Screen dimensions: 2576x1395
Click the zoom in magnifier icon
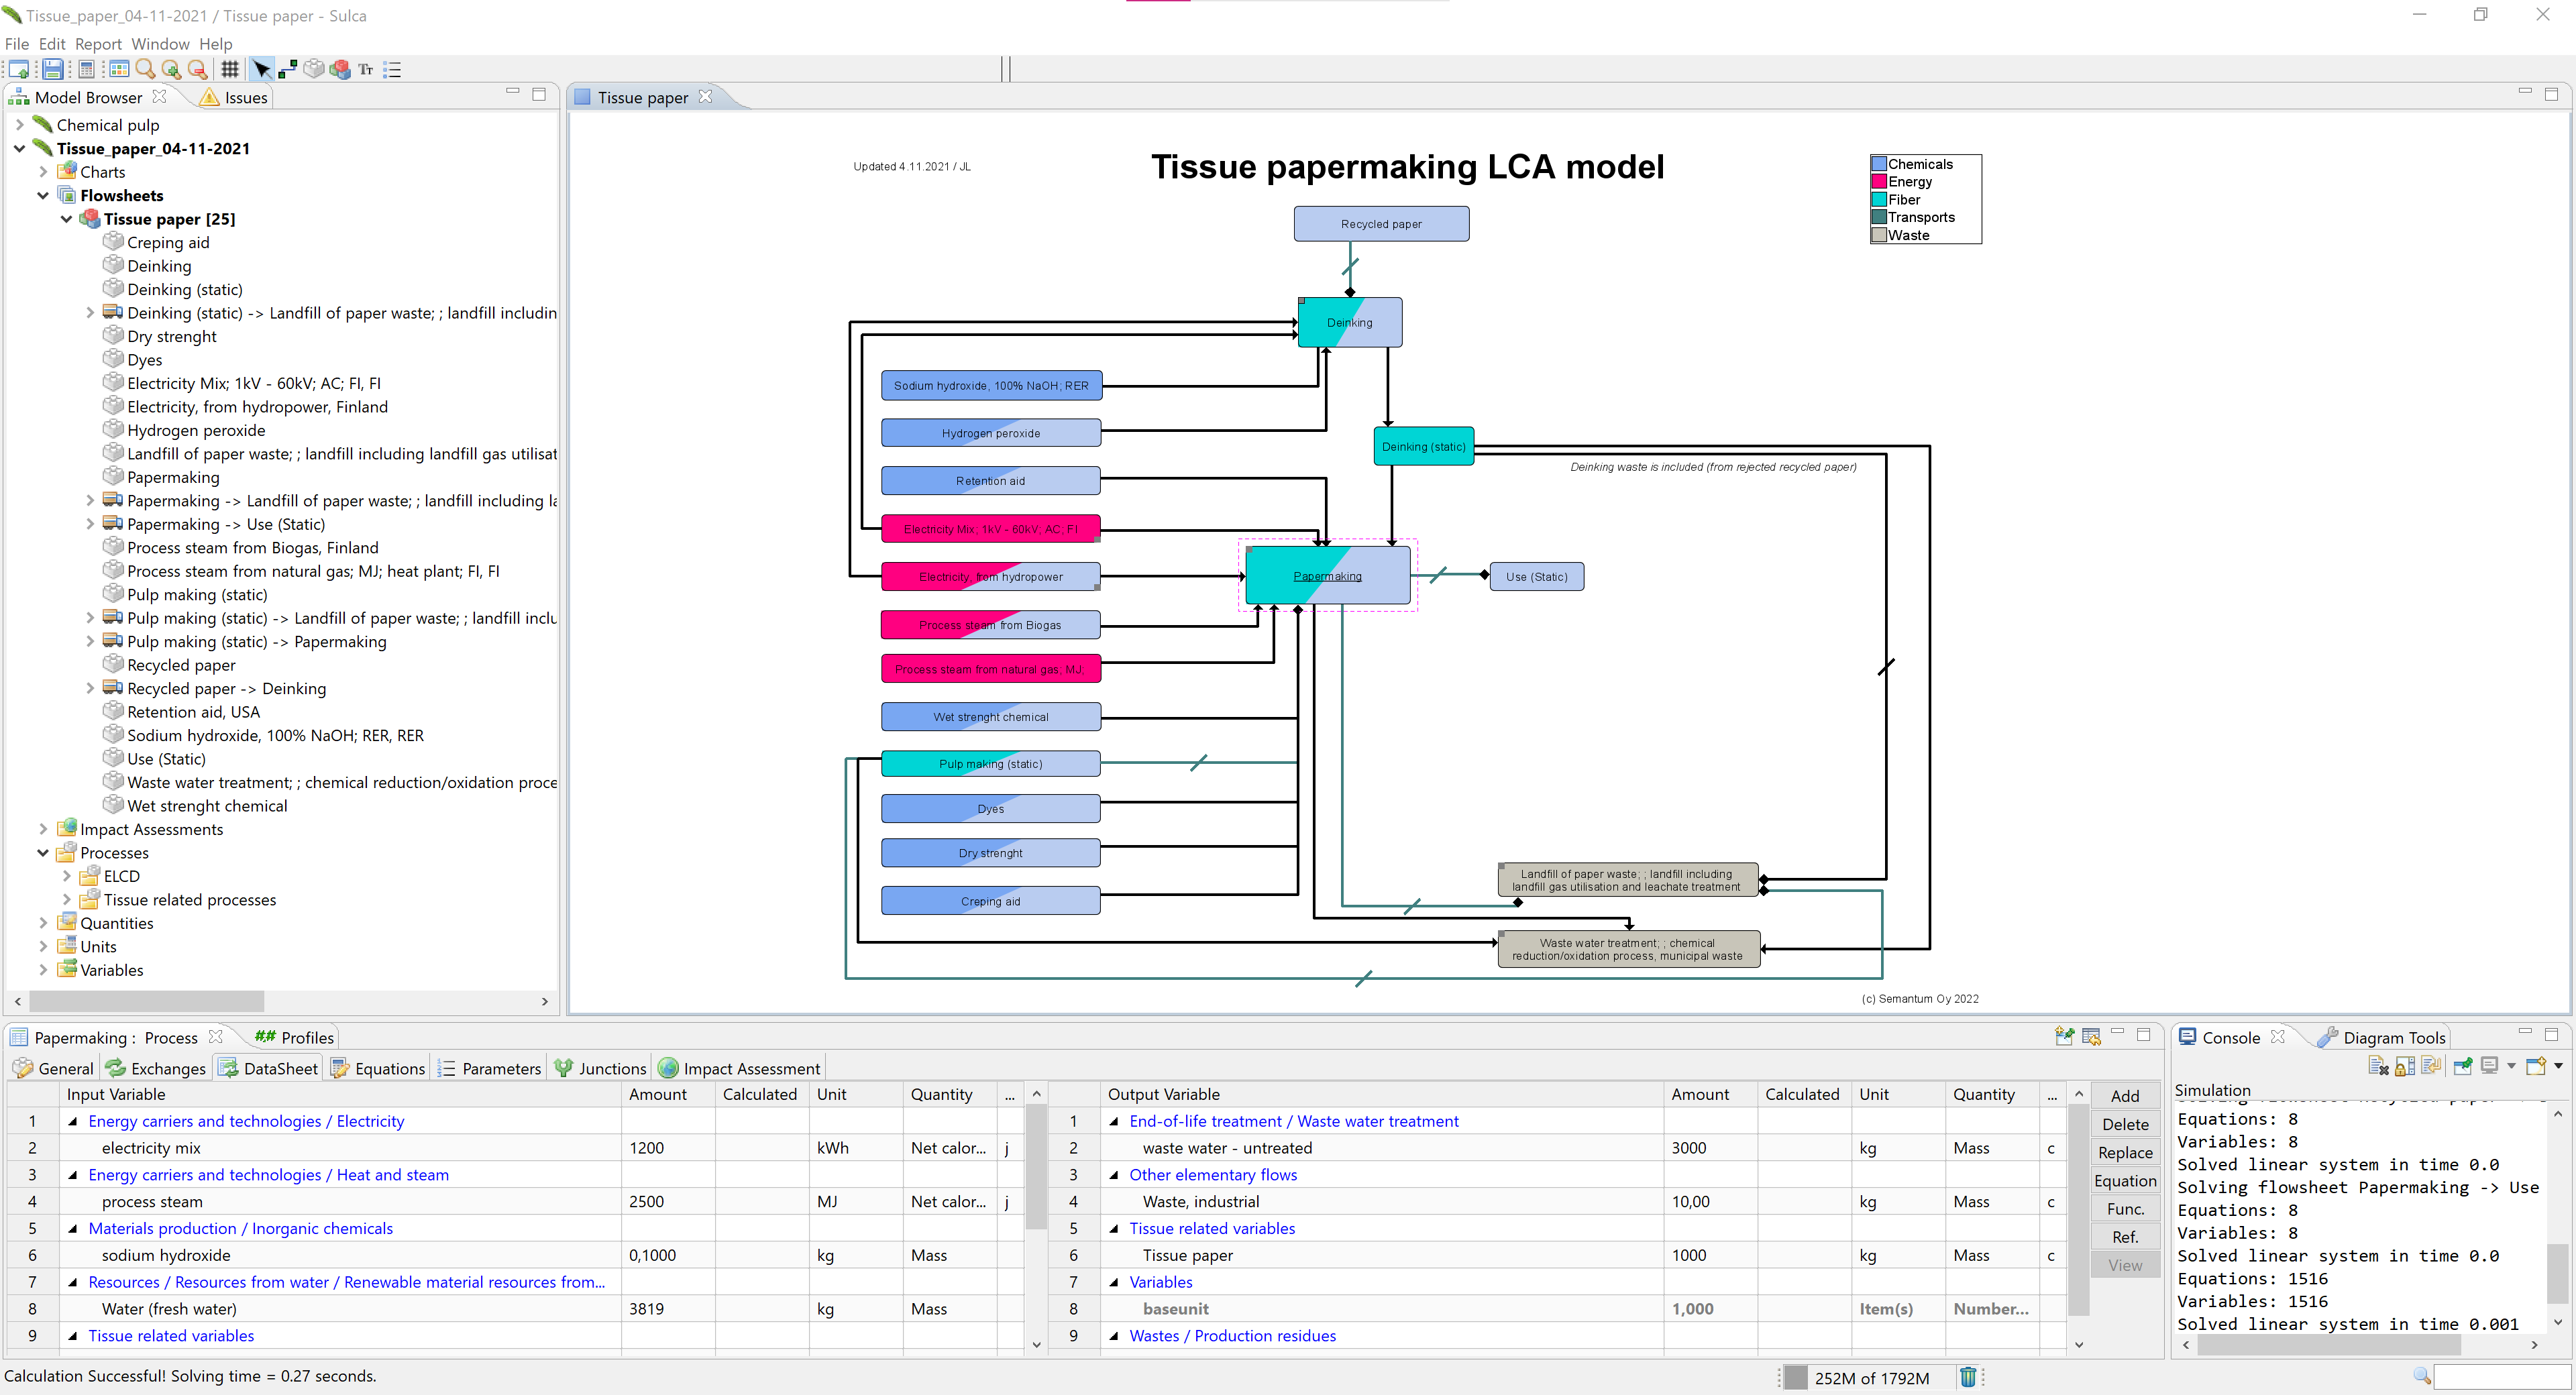pyautogui.click(x=171, y=69)
